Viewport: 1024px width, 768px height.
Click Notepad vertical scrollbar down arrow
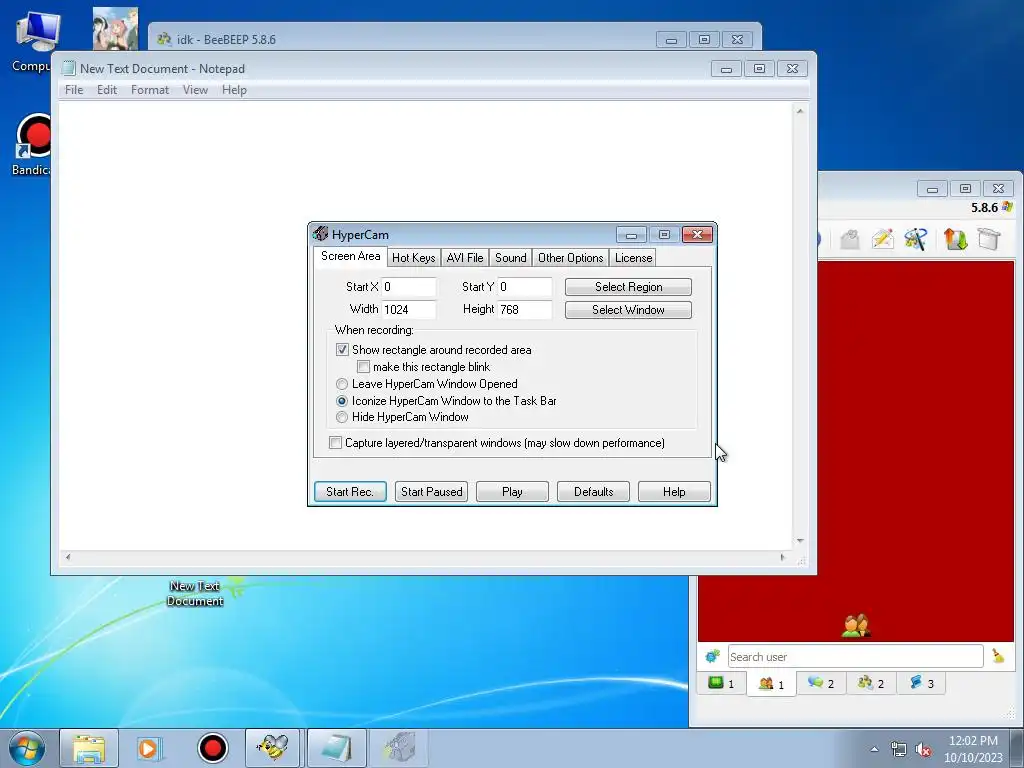click(x=800, y=541)
